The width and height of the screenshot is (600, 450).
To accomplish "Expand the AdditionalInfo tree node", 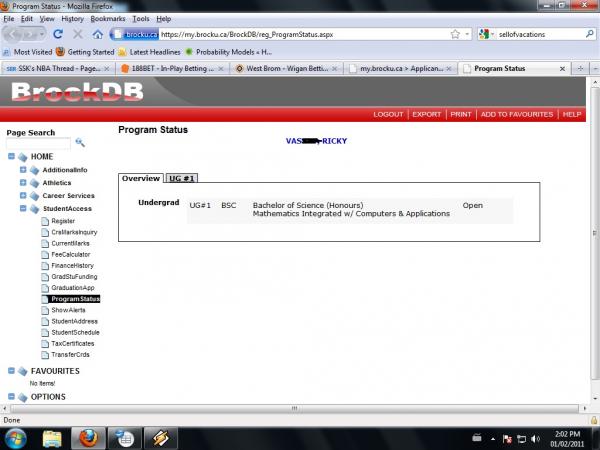I will 23,170.
